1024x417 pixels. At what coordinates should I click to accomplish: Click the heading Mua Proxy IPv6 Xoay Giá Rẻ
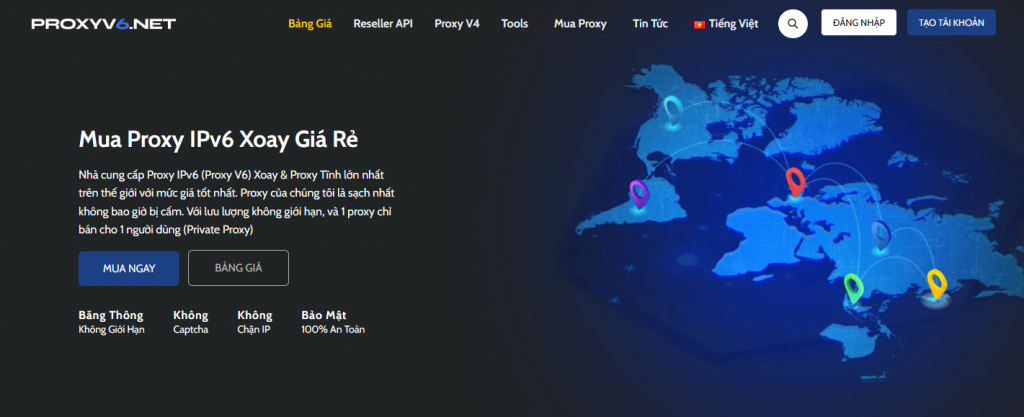(x=218, y=140)
